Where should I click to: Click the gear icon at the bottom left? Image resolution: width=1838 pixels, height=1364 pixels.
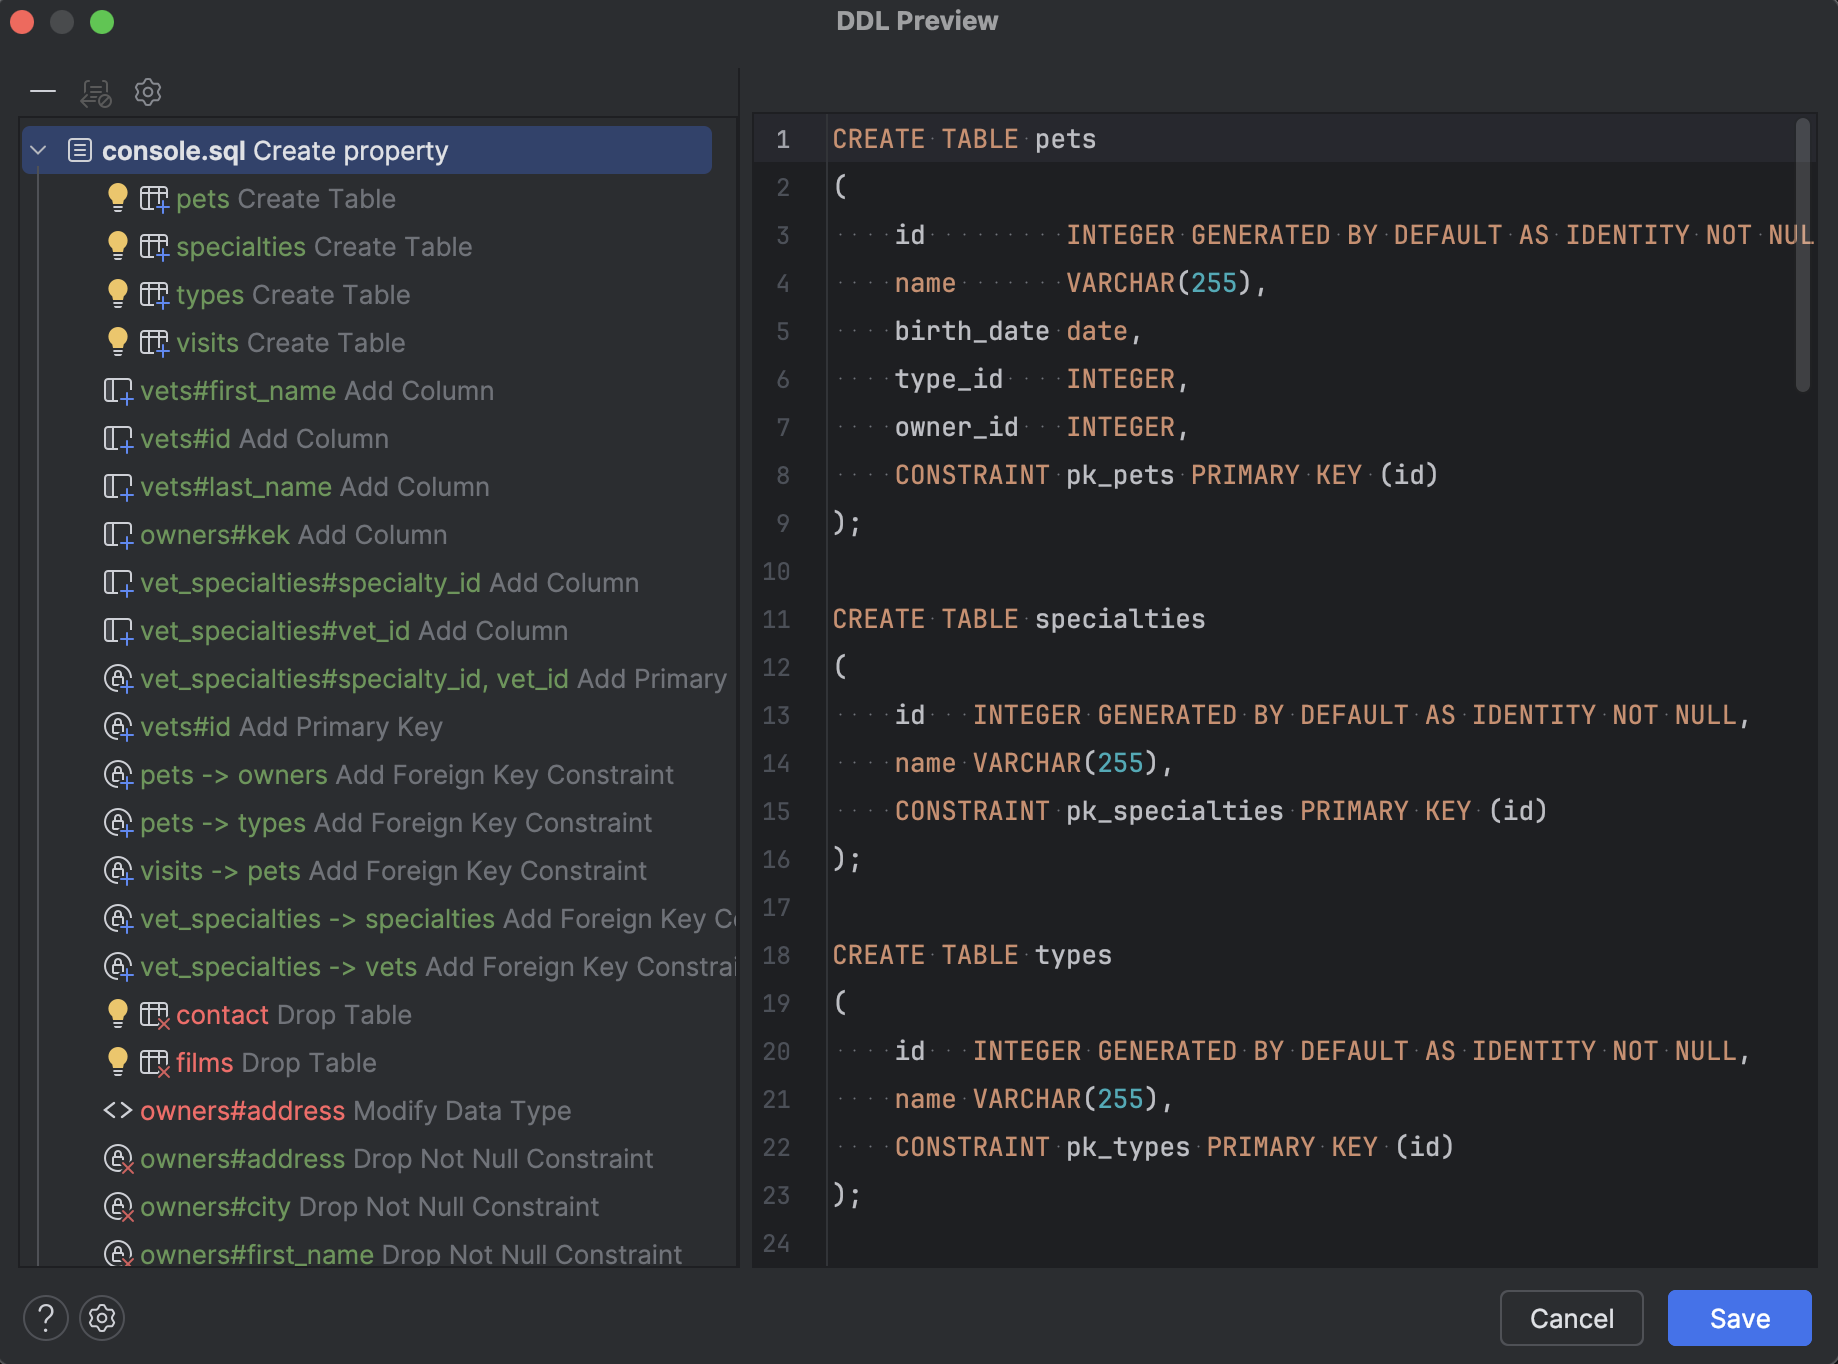[101, 1318]
